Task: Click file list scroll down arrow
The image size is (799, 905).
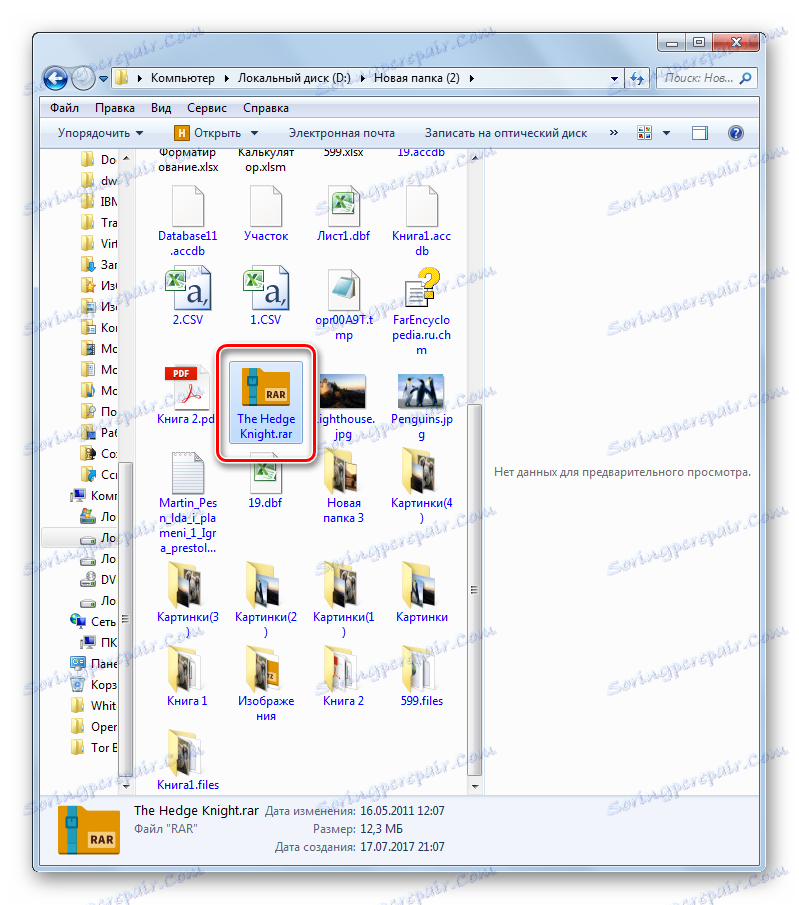Action: tap(475, 786)
